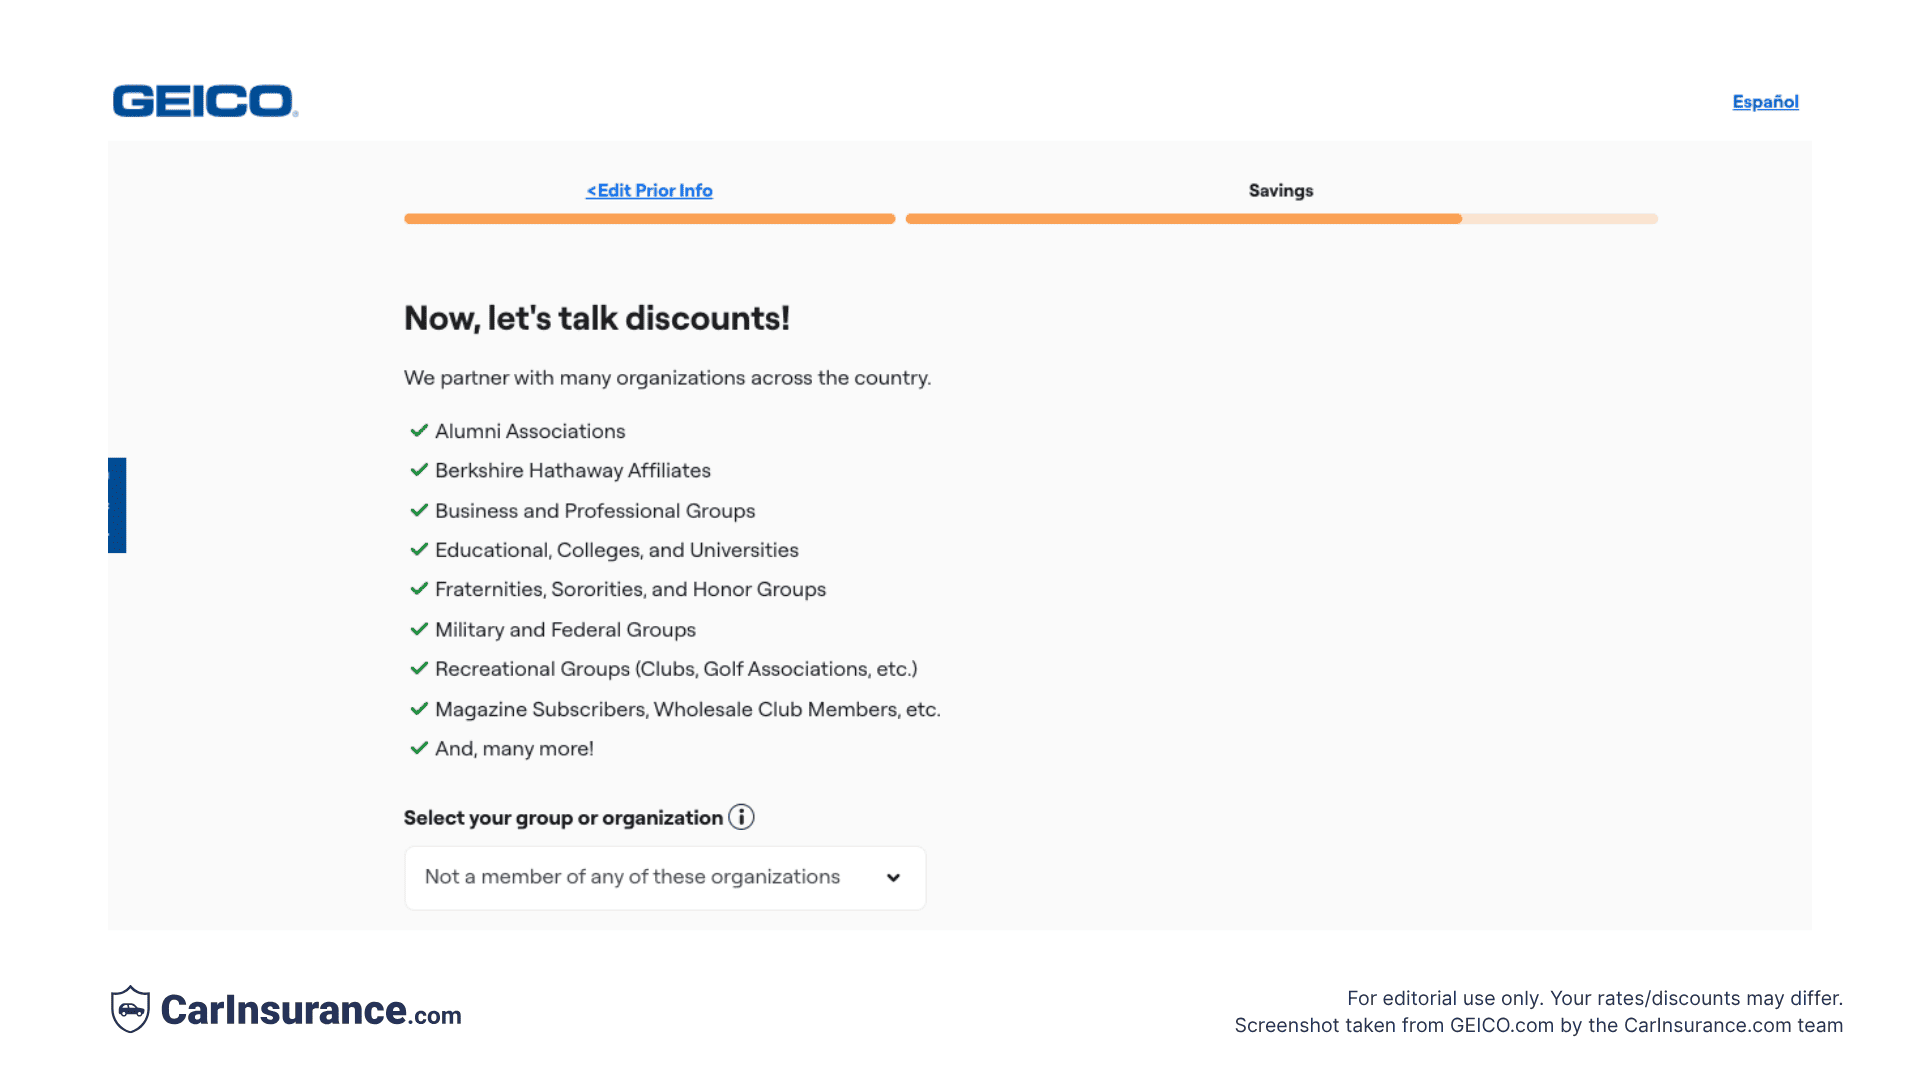Open the info tooltip beside group selection
Screen dimensions: 1920x1080
click(742, 817)
